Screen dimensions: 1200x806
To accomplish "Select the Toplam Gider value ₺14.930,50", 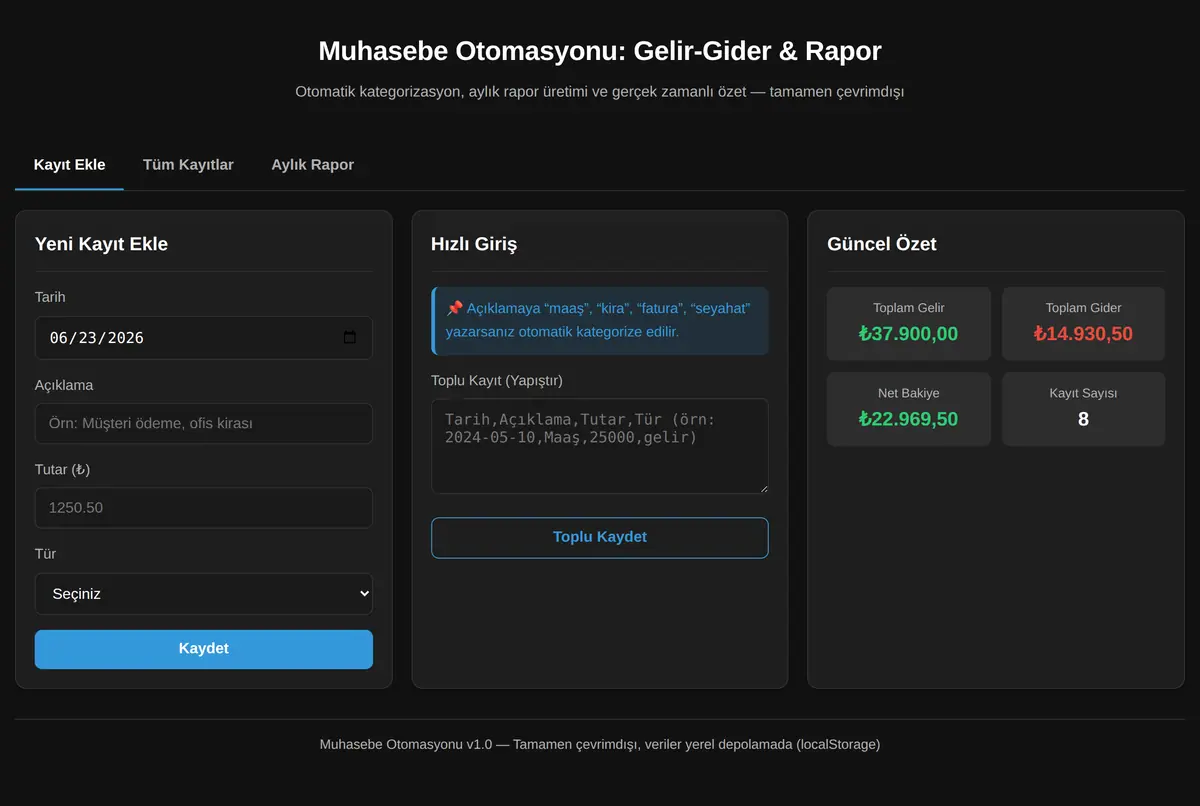I will (x=1083, y=334).
